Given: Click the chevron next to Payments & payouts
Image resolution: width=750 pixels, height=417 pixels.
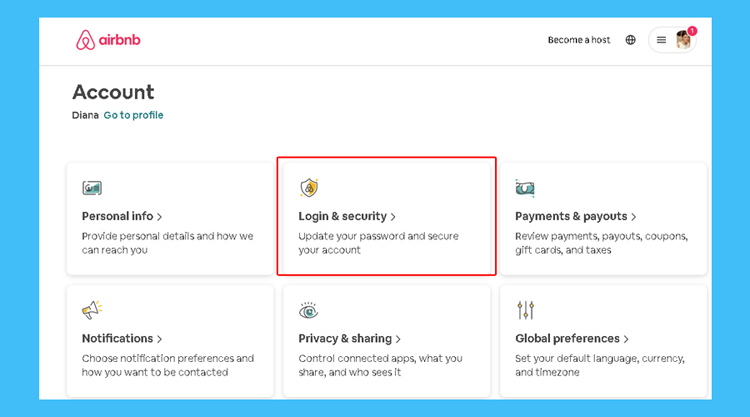Looking at the screenshot, I should pos(633,217).
